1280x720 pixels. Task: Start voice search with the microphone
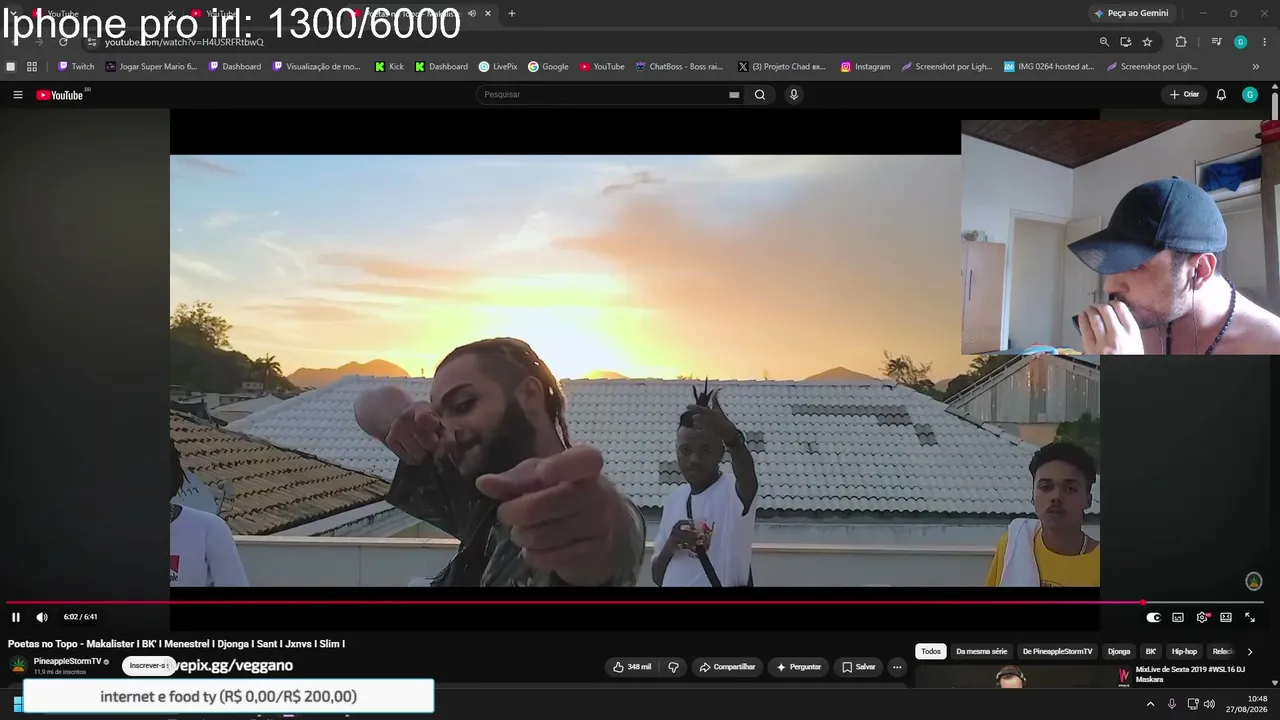tap(794, 95)
